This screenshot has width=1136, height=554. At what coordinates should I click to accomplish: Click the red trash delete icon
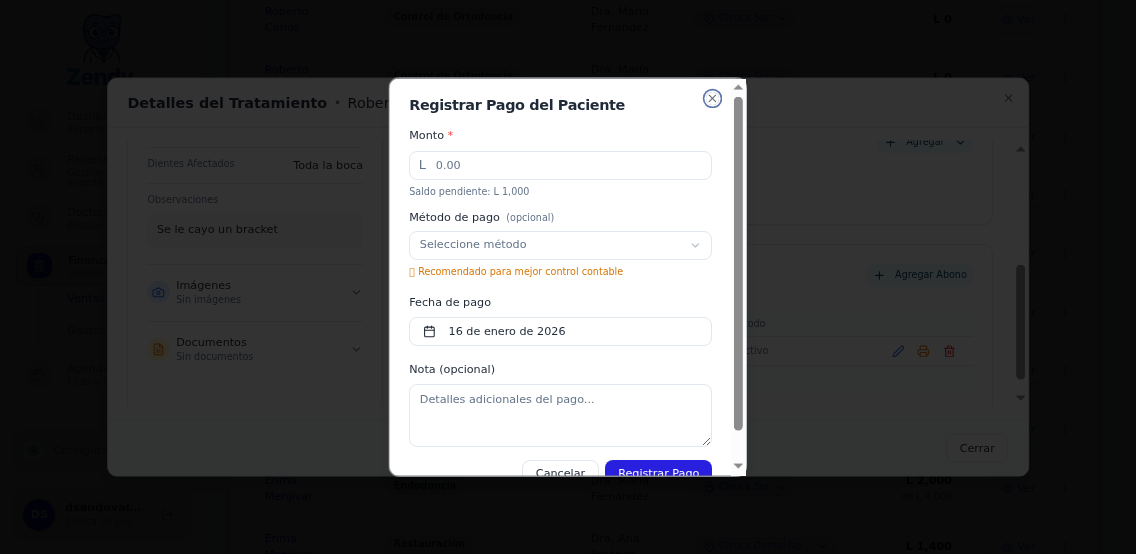tap(949, 351)
